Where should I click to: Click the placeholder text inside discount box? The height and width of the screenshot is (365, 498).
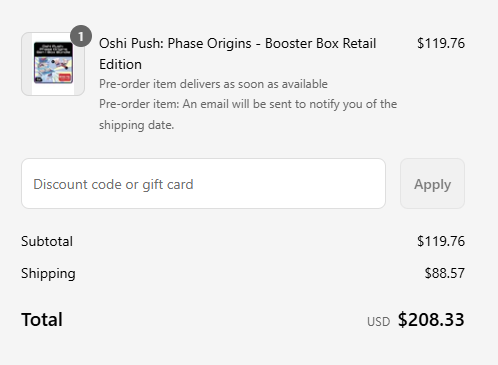[113, 184]
